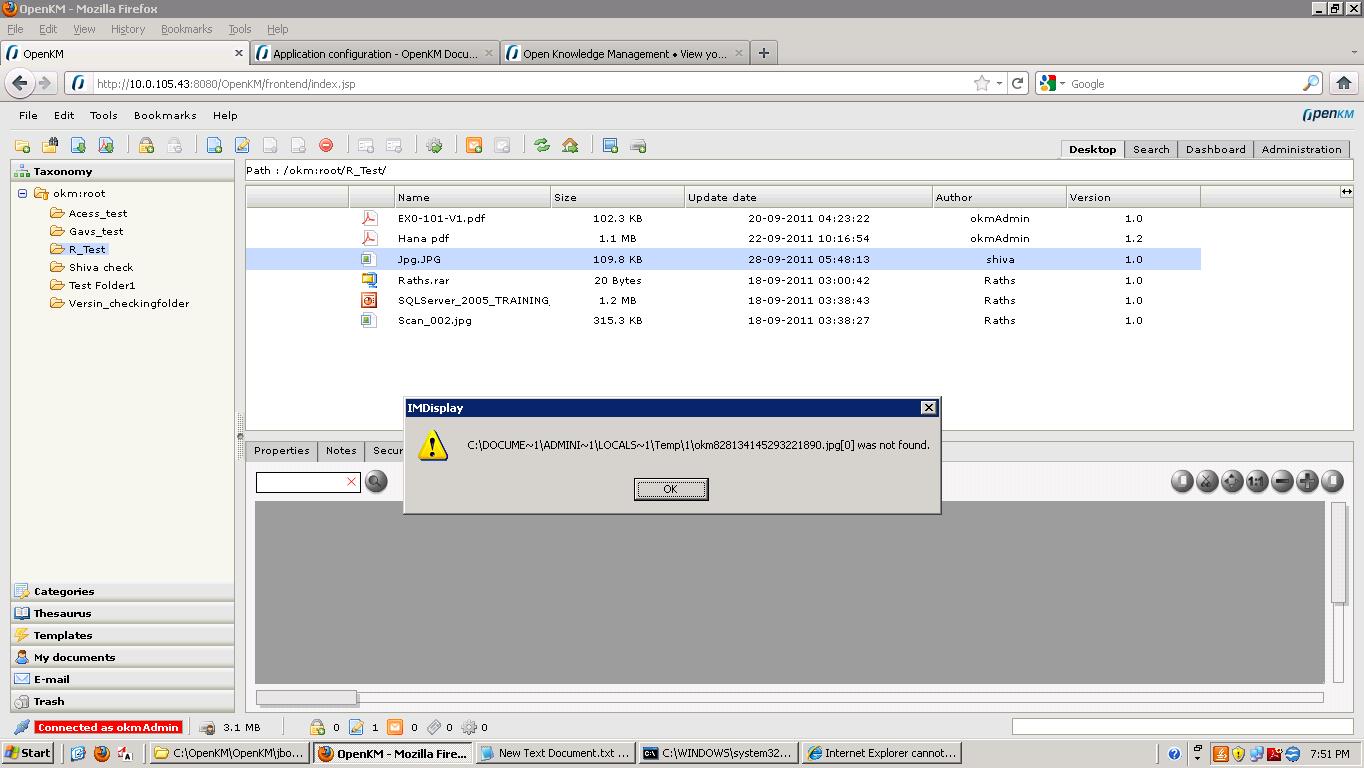Image resolution: width=1364 pixels, height=768 pixels.
Task: Click the go to home folder icon
Action: pos(570,146)
